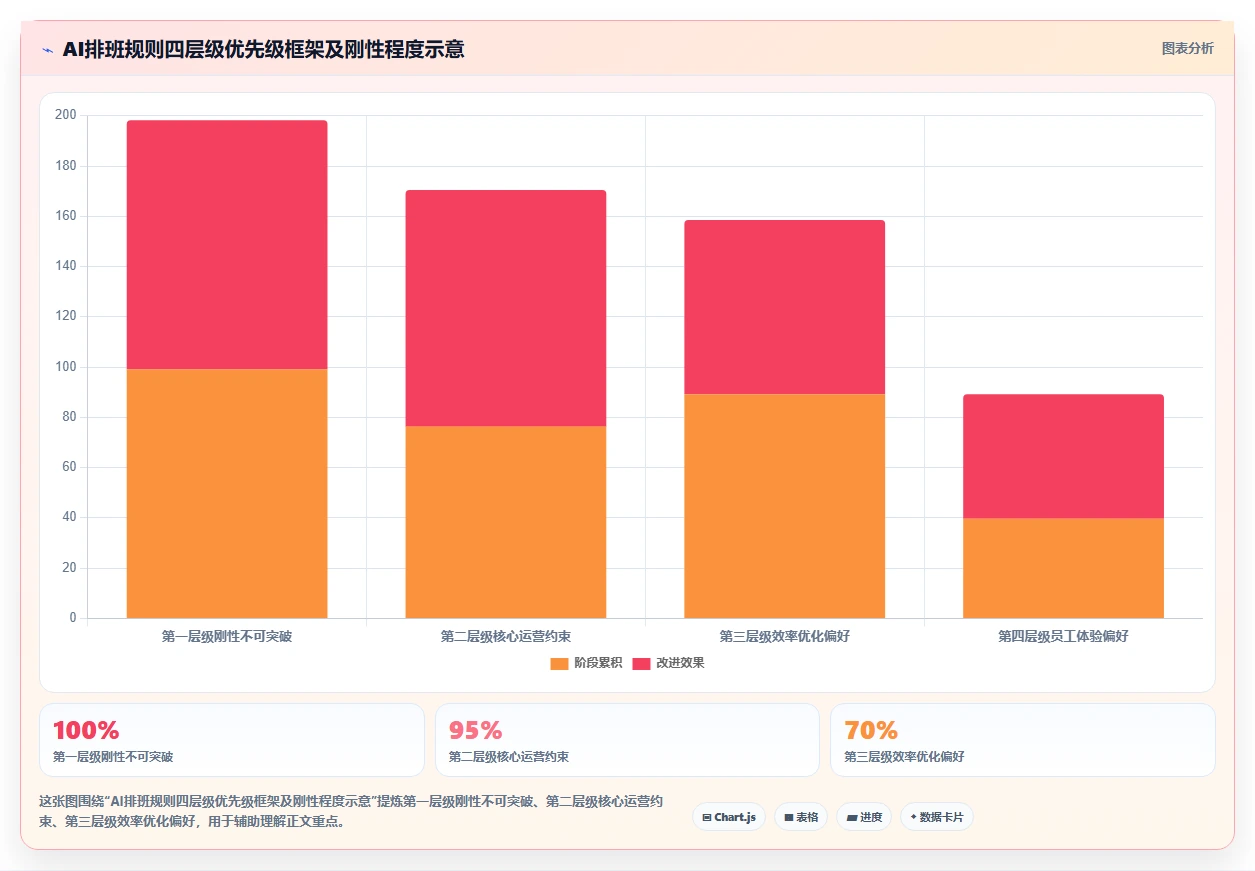1255x871 pixels.
Task: Click the x-axis label 第二层级核心运营约束
Action: pos(506,636)
